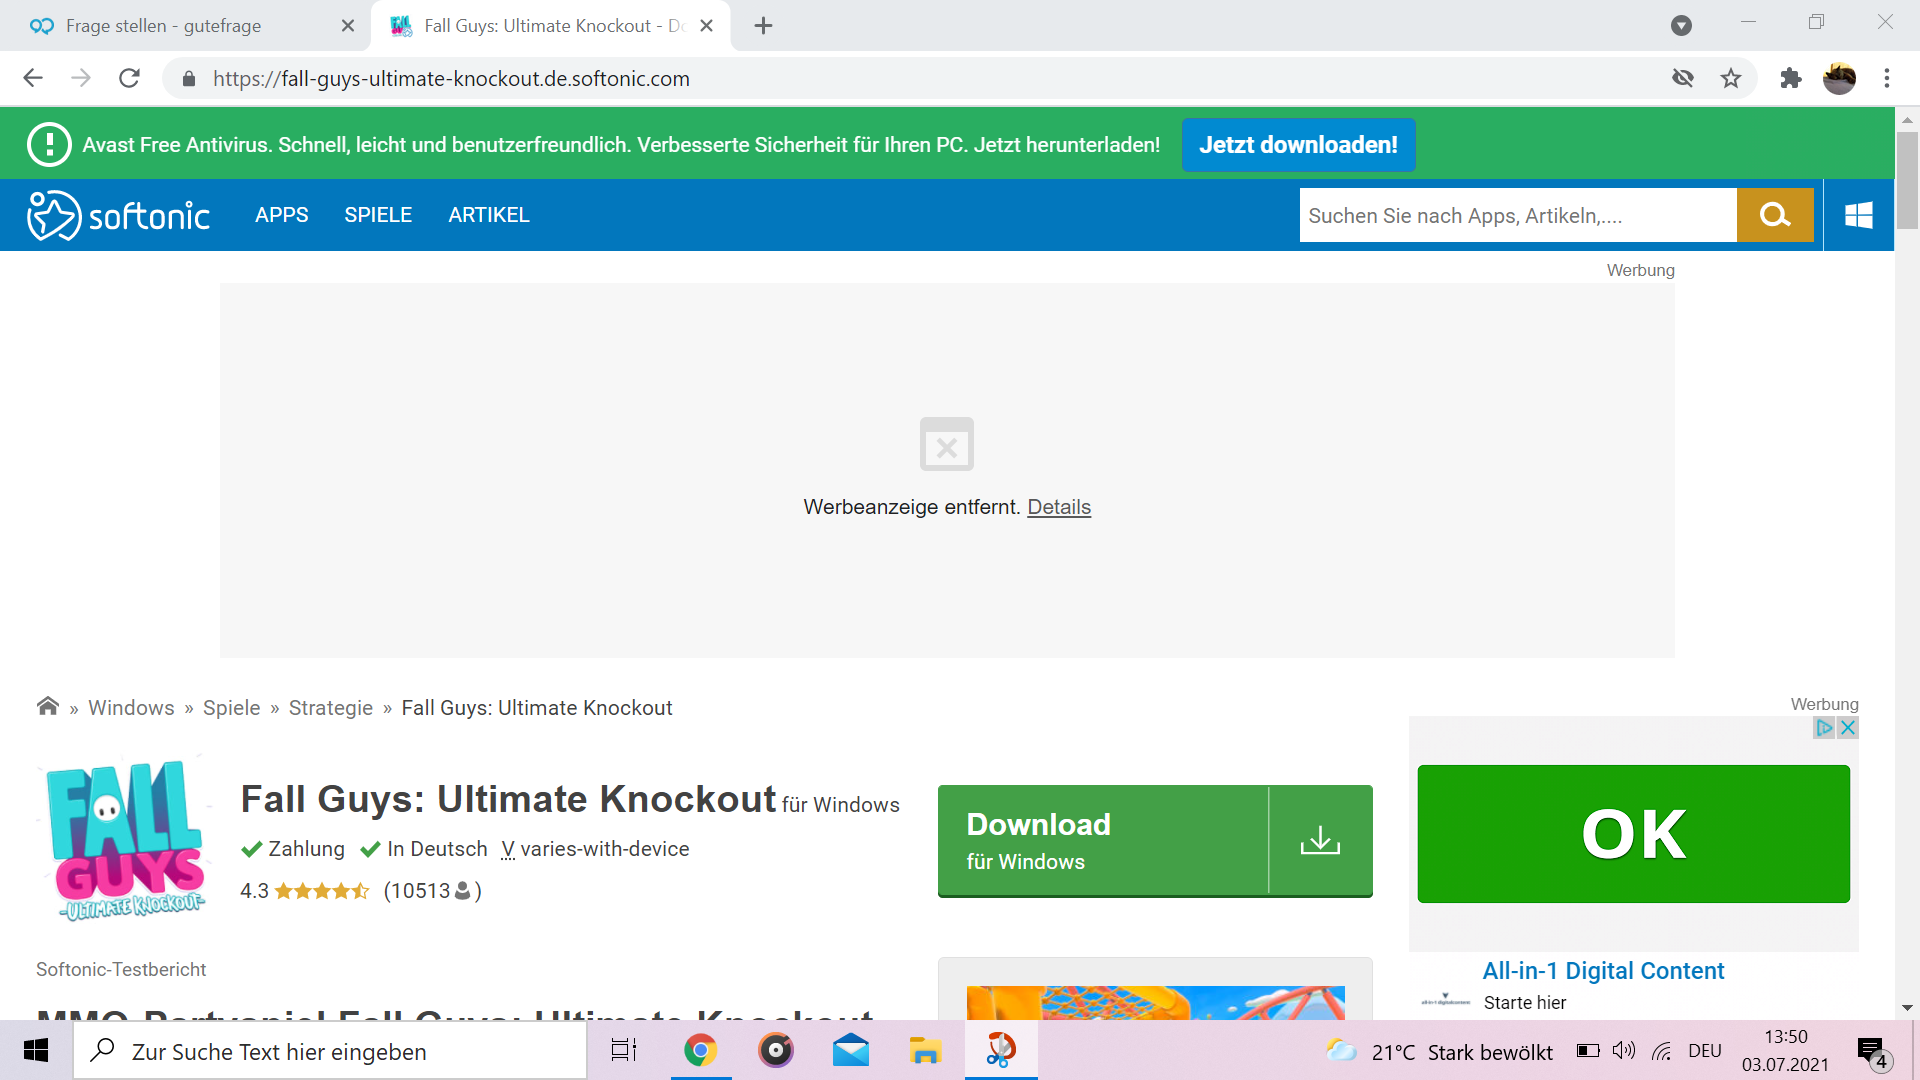The height and width of the screenshot is (1080, 1920).
Task: Focus the Softonic search input field
Action: pyautogui.click(x=1516, y=215)
